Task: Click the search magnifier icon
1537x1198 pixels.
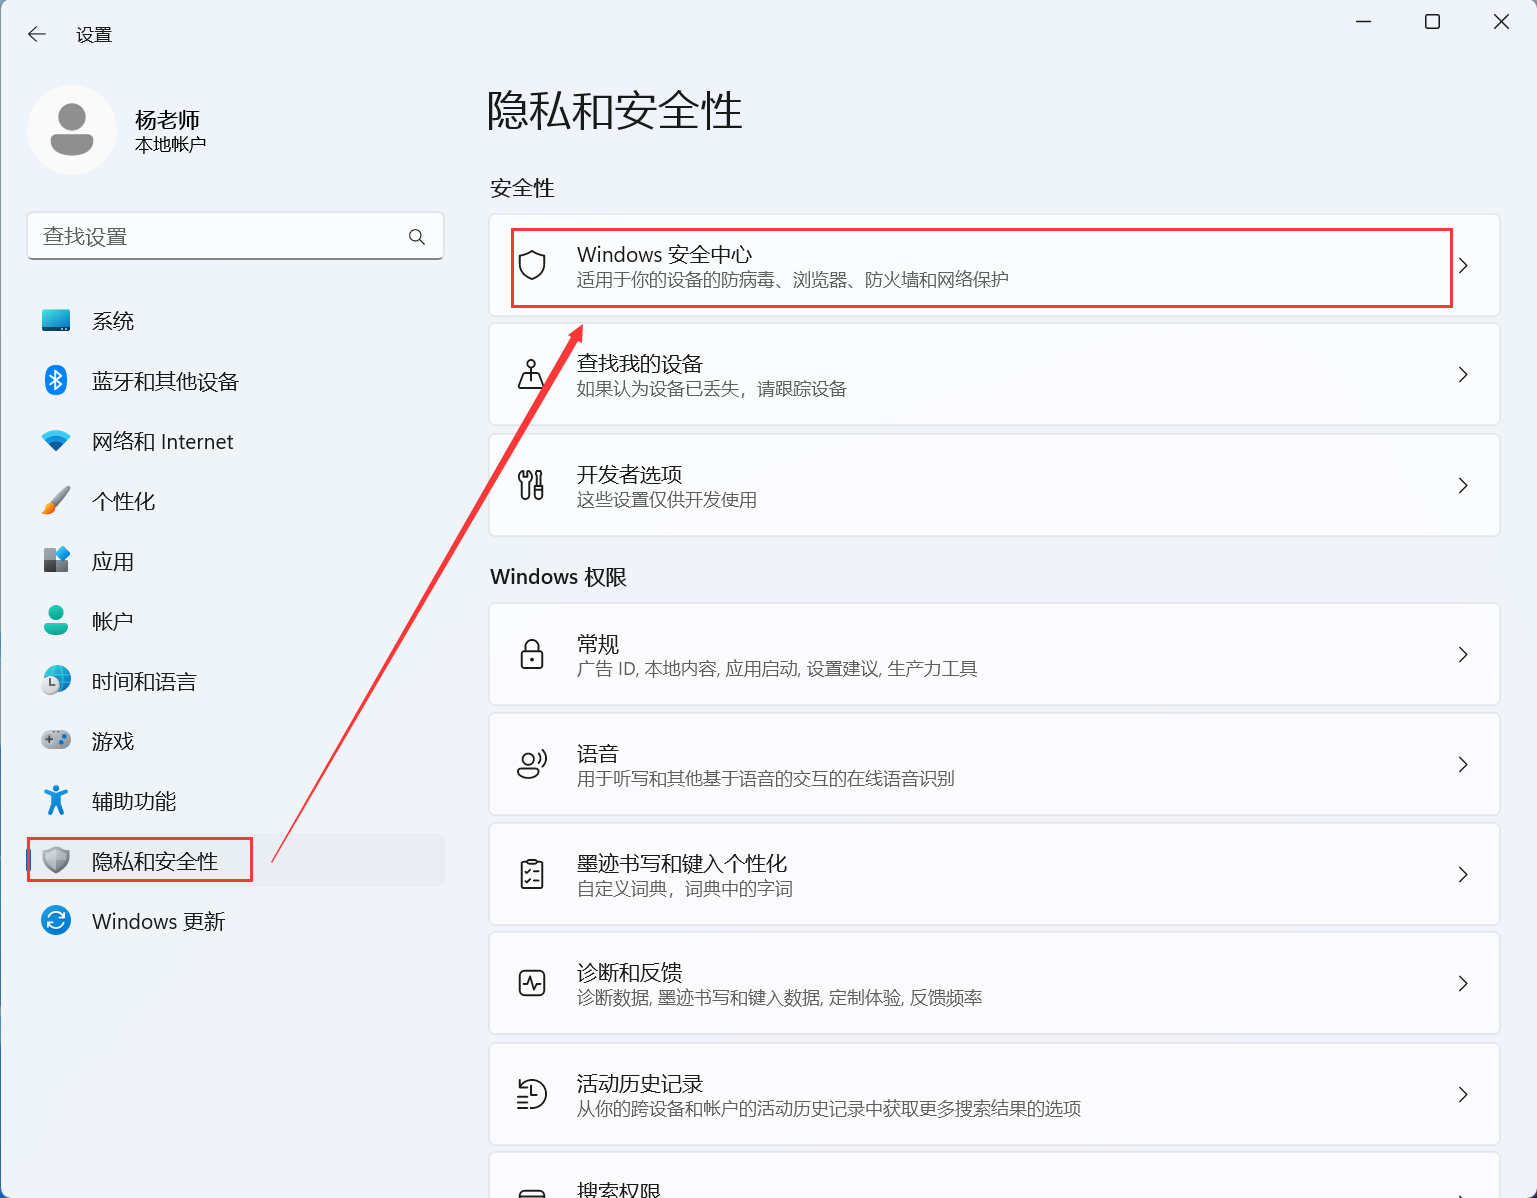Action: 417,237
